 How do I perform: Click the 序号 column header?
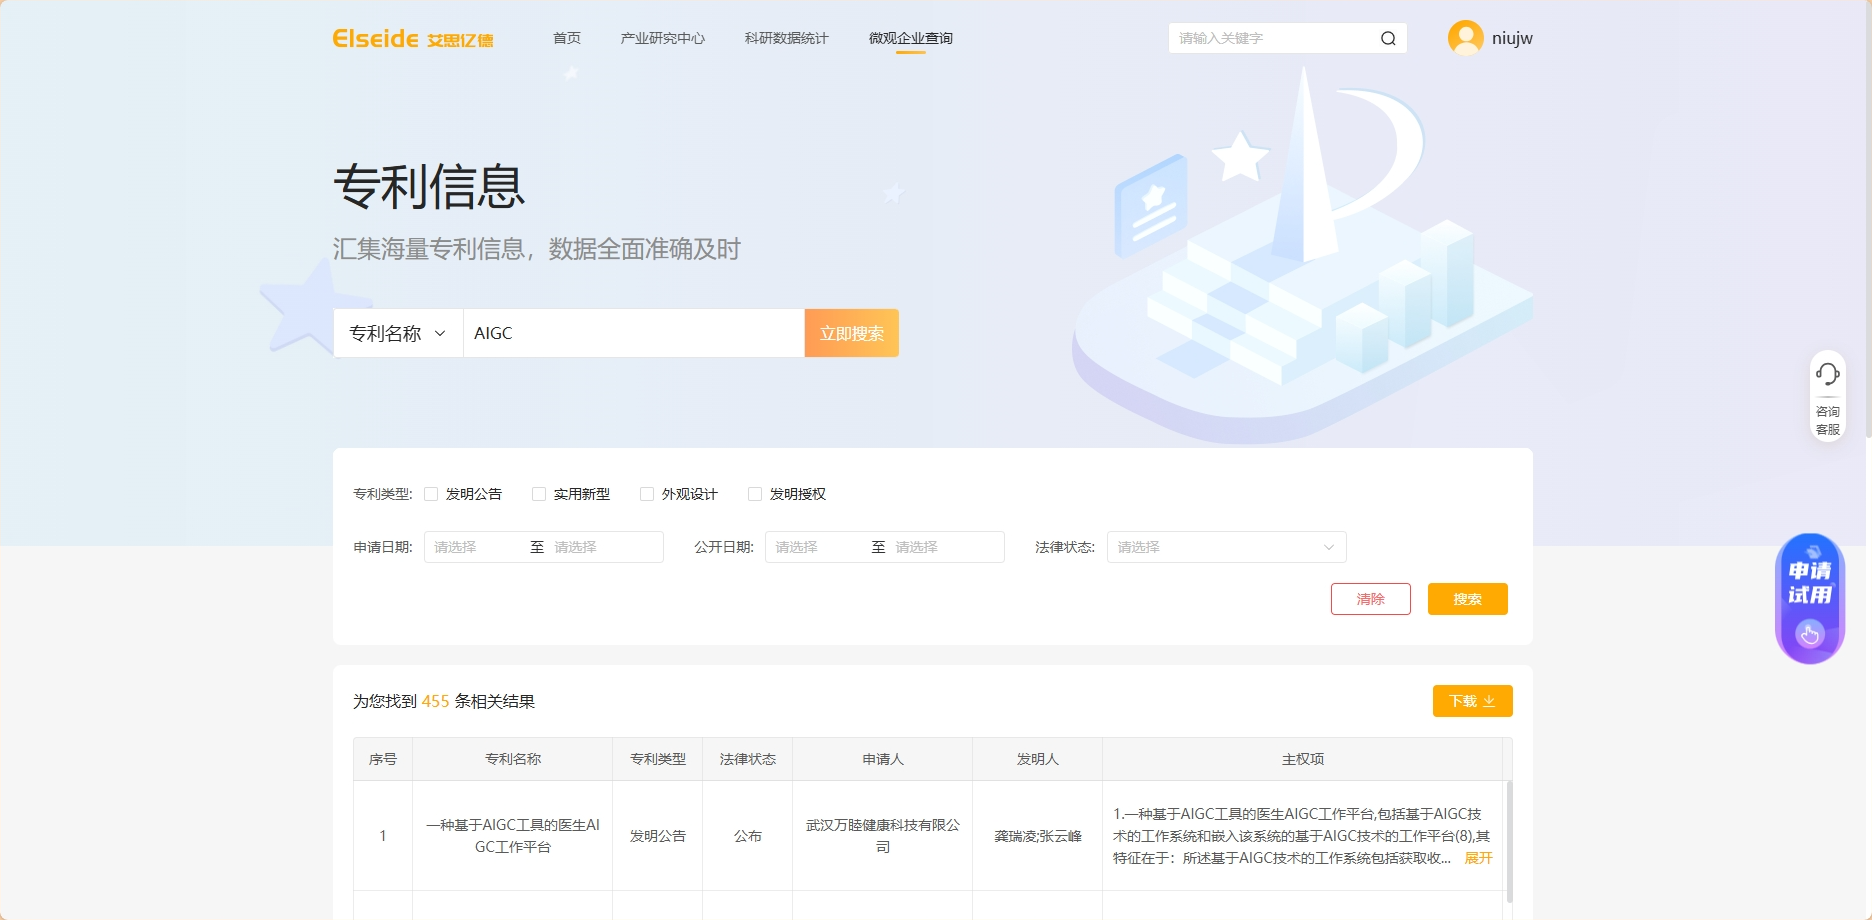[383, 759]
